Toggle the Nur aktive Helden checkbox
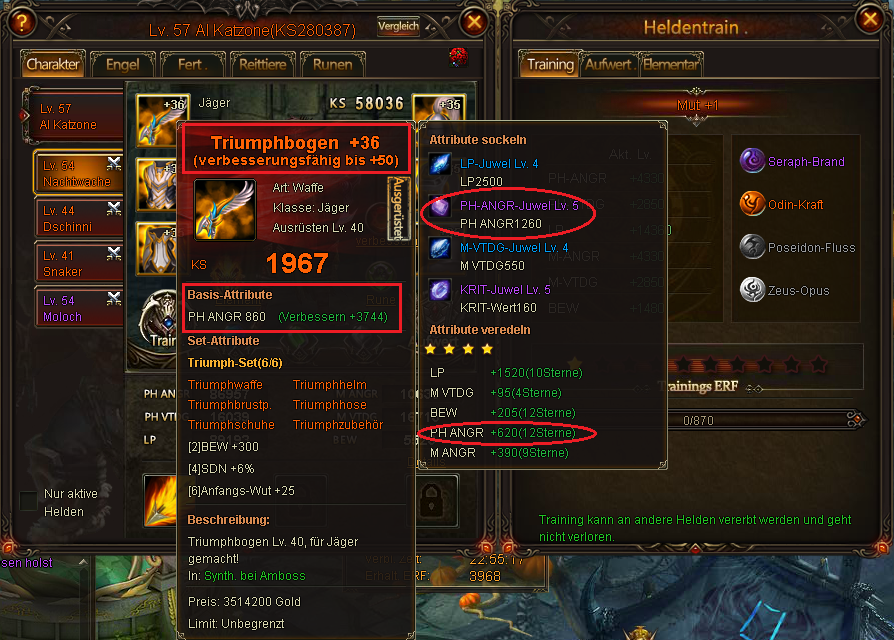Viewport: 894px width, 640px height. (x=28, y=501)
